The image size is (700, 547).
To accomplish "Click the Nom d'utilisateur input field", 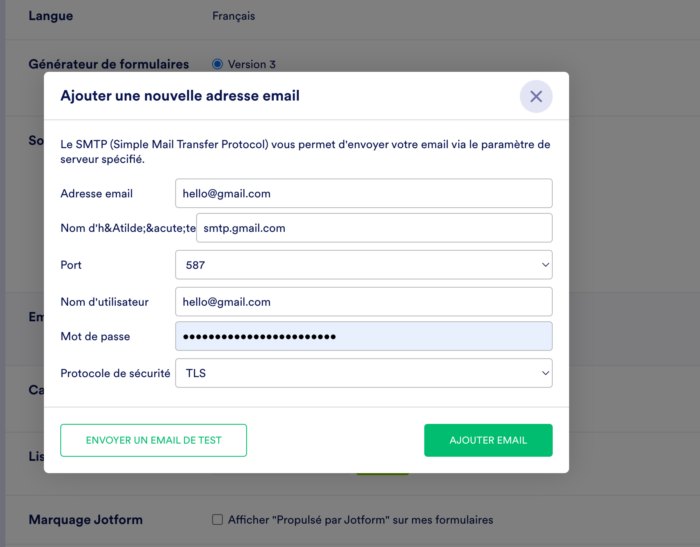I will 363,301.
